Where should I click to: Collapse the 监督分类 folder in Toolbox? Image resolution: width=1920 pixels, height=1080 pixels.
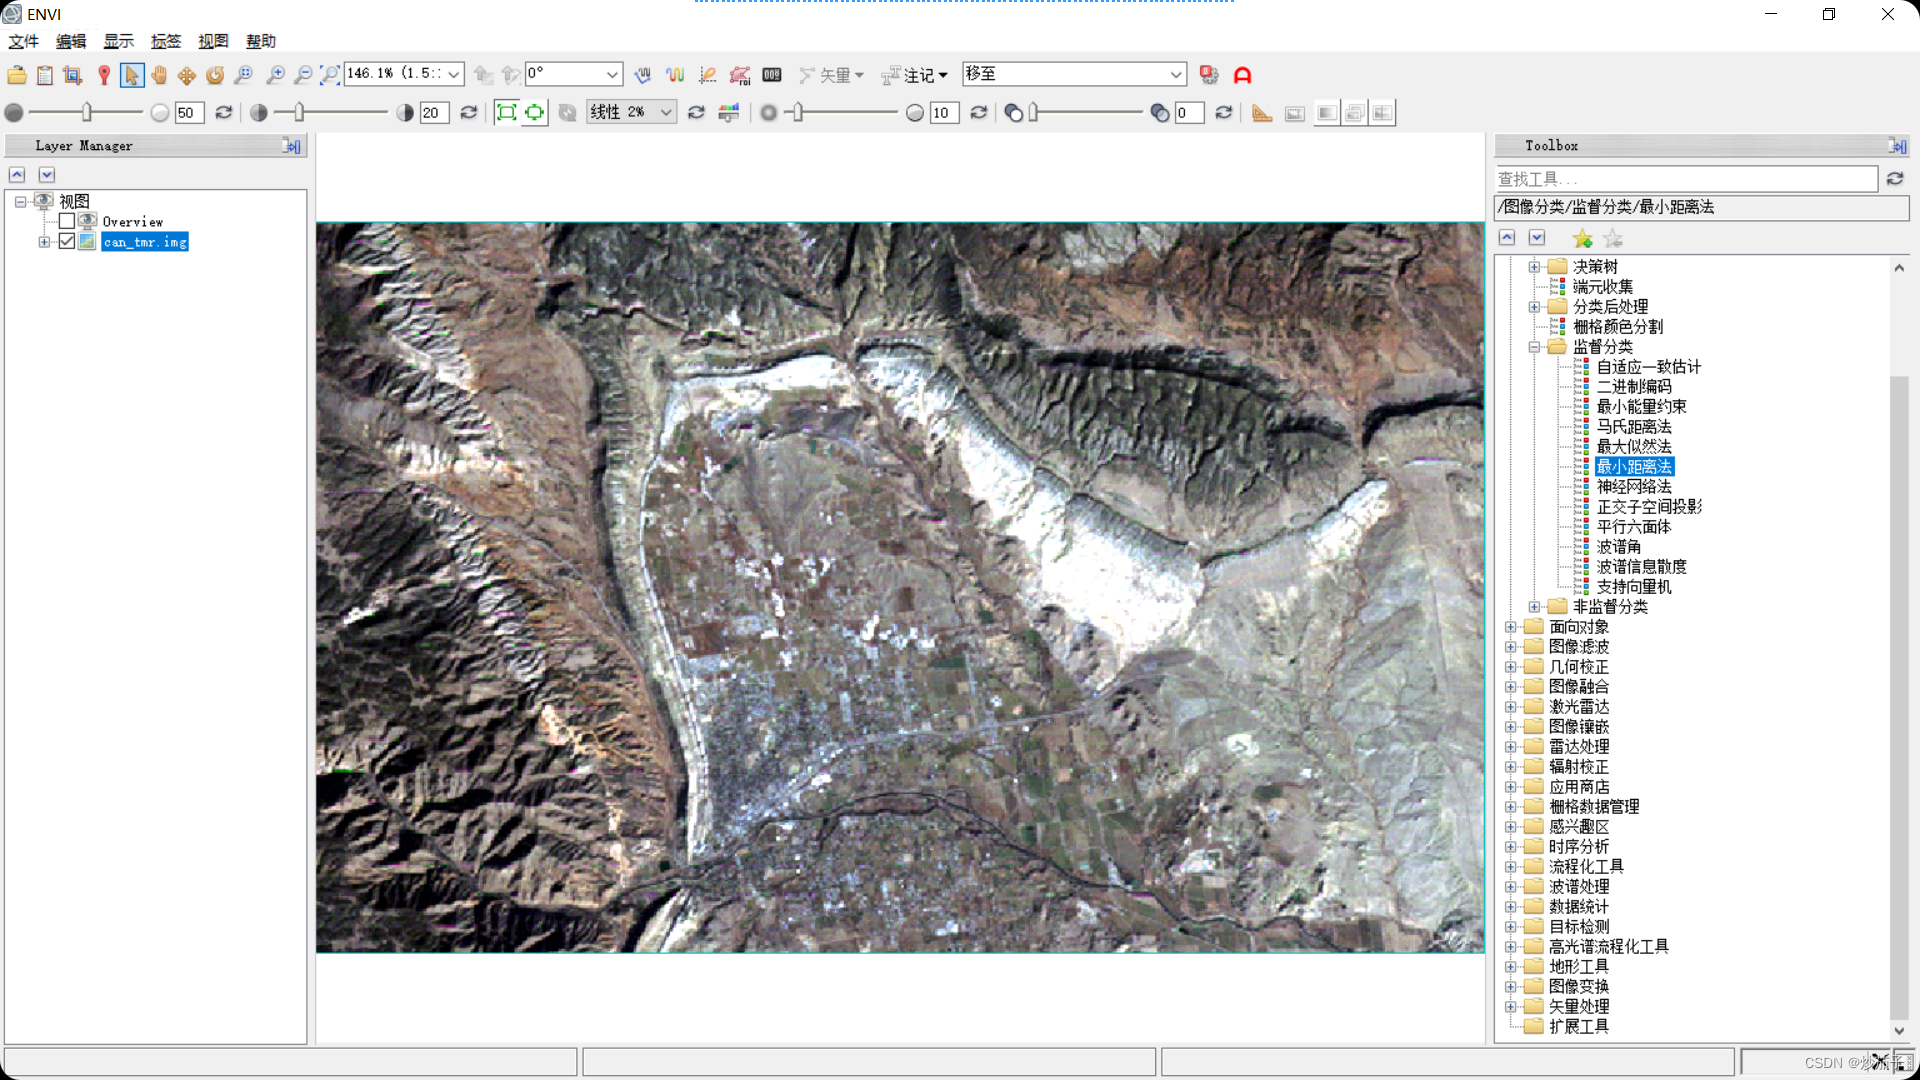click(x=1534, y=347)
